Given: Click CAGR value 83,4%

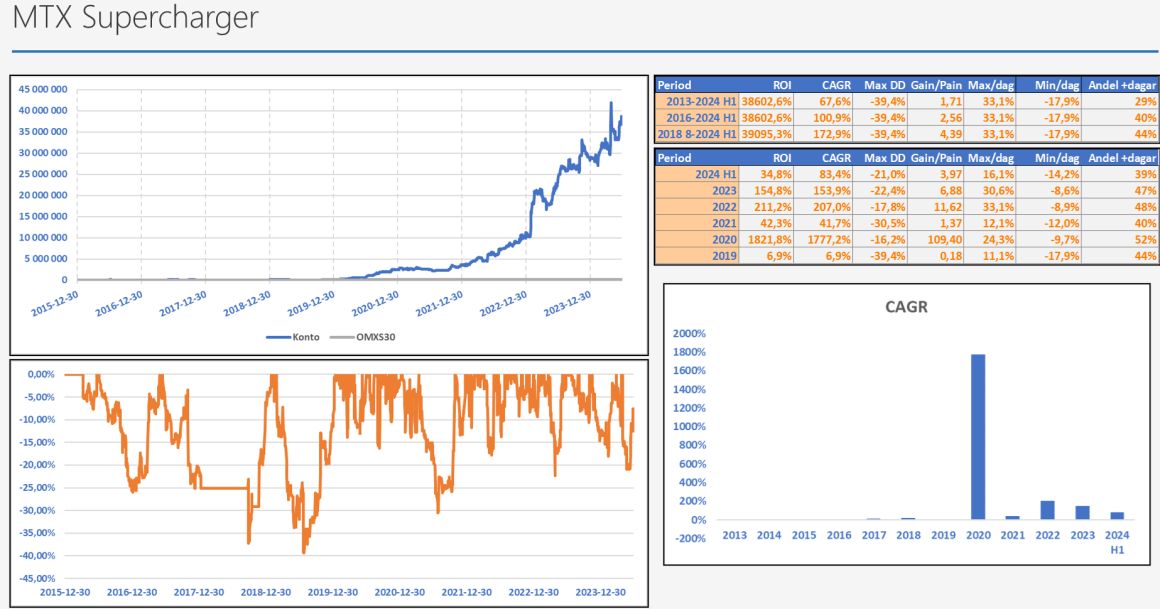Looking at the screenshot, I should 835,174.
